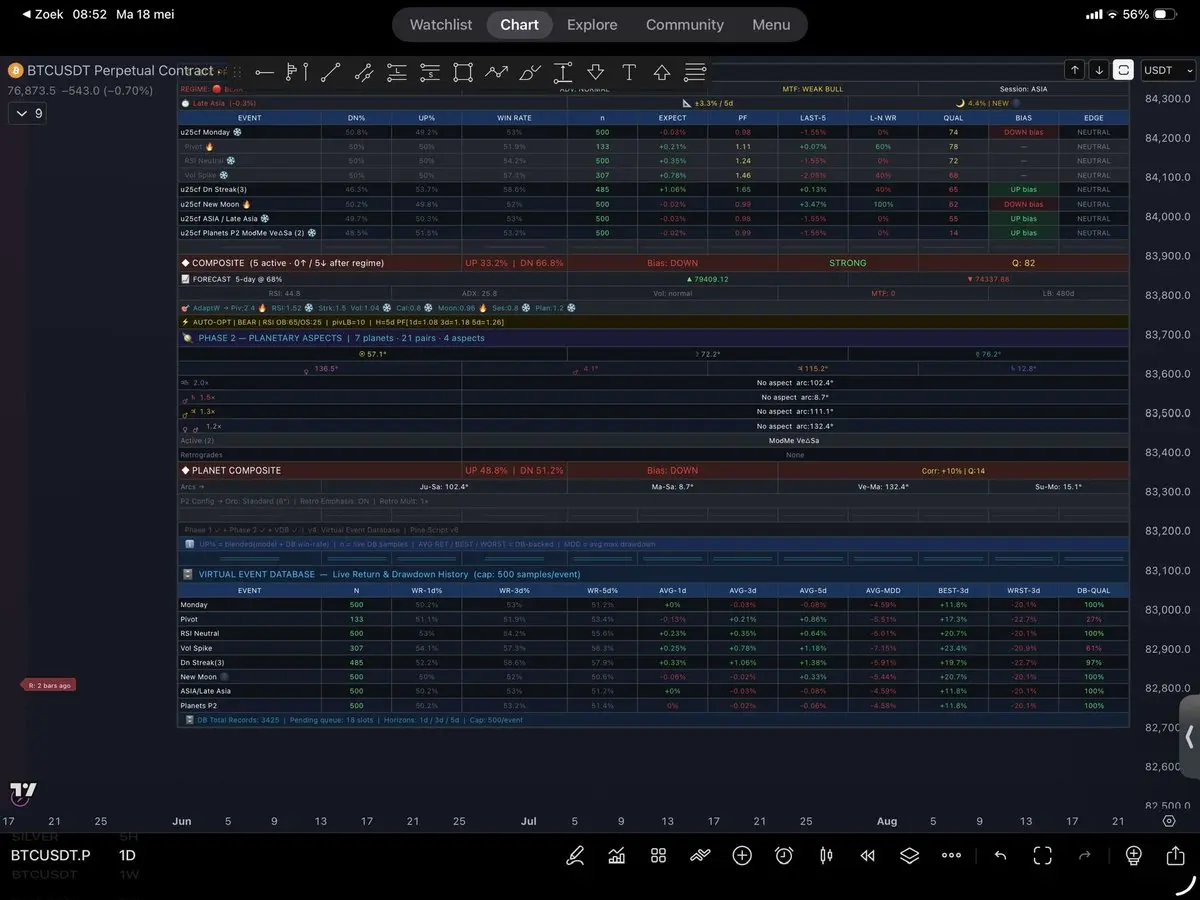1200x900 pixels.
Task: Open the indicators panel icon
Action: 617,856
